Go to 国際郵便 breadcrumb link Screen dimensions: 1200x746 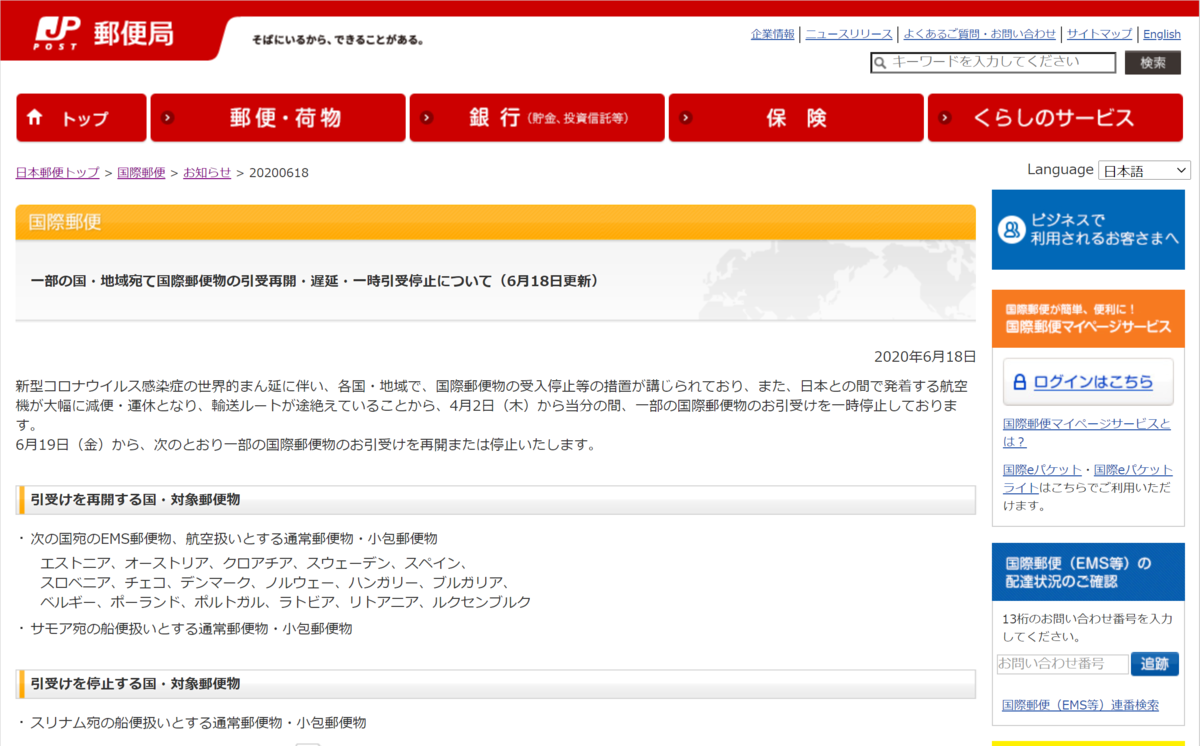point(141,173)
